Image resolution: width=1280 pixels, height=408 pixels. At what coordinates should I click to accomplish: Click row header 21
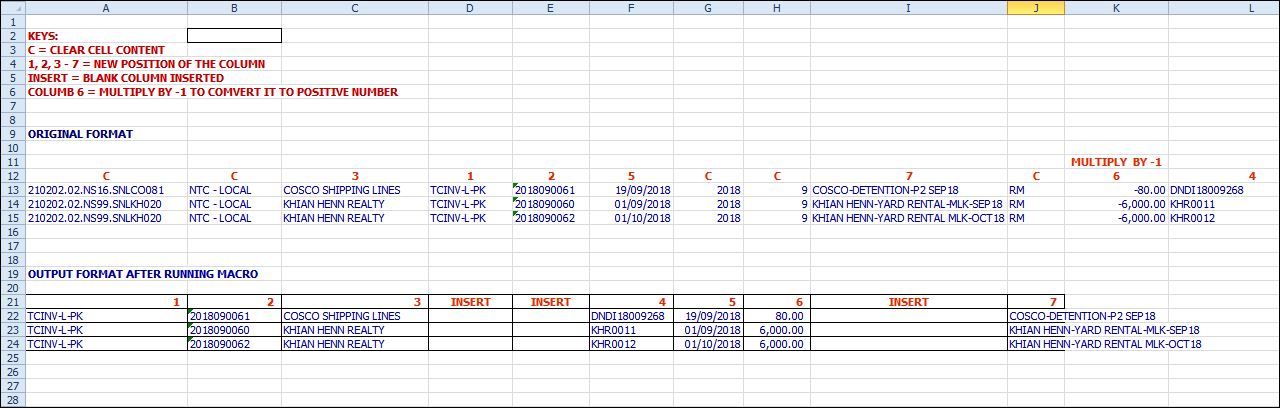point(12,302)
